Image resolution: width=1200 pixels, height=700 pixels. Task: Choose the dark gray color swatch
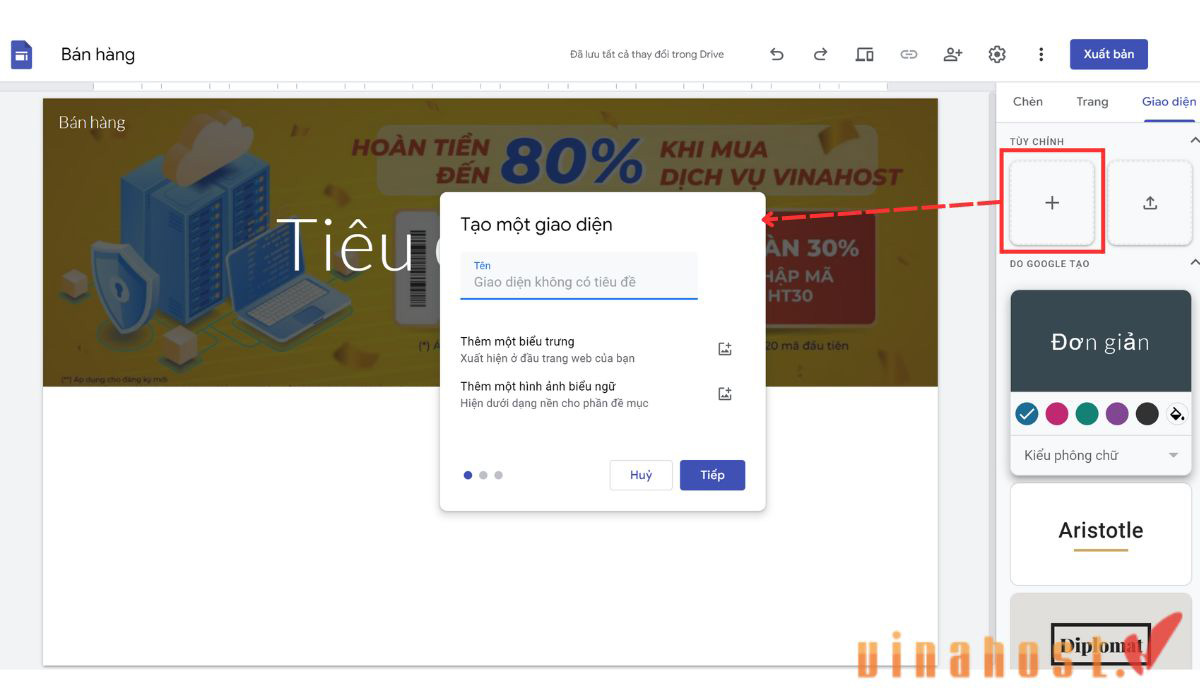tap(1147, 414)
